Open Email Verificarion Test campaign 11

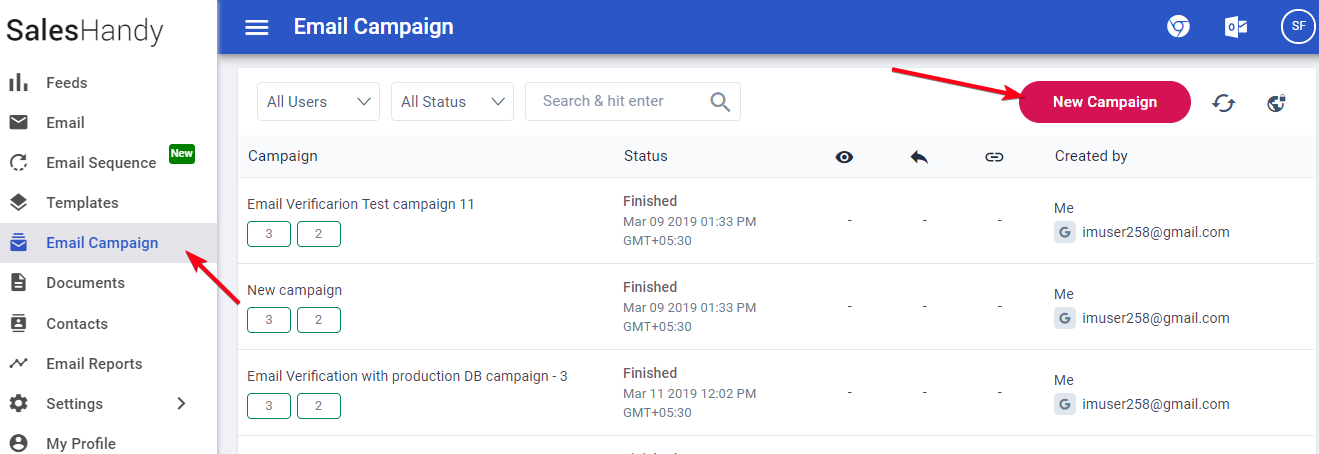[x=361, y=204]
